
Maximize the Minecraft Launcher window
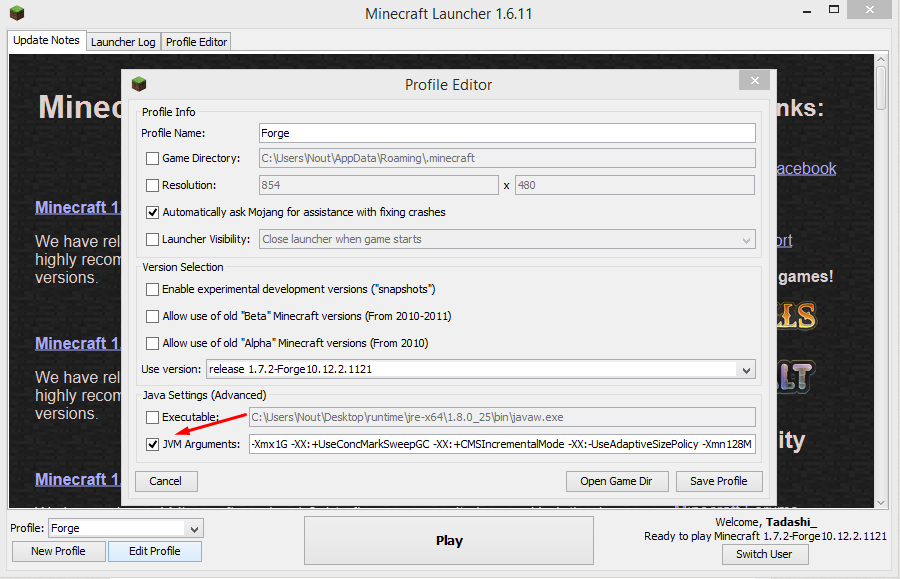click(x=833, y=9)
